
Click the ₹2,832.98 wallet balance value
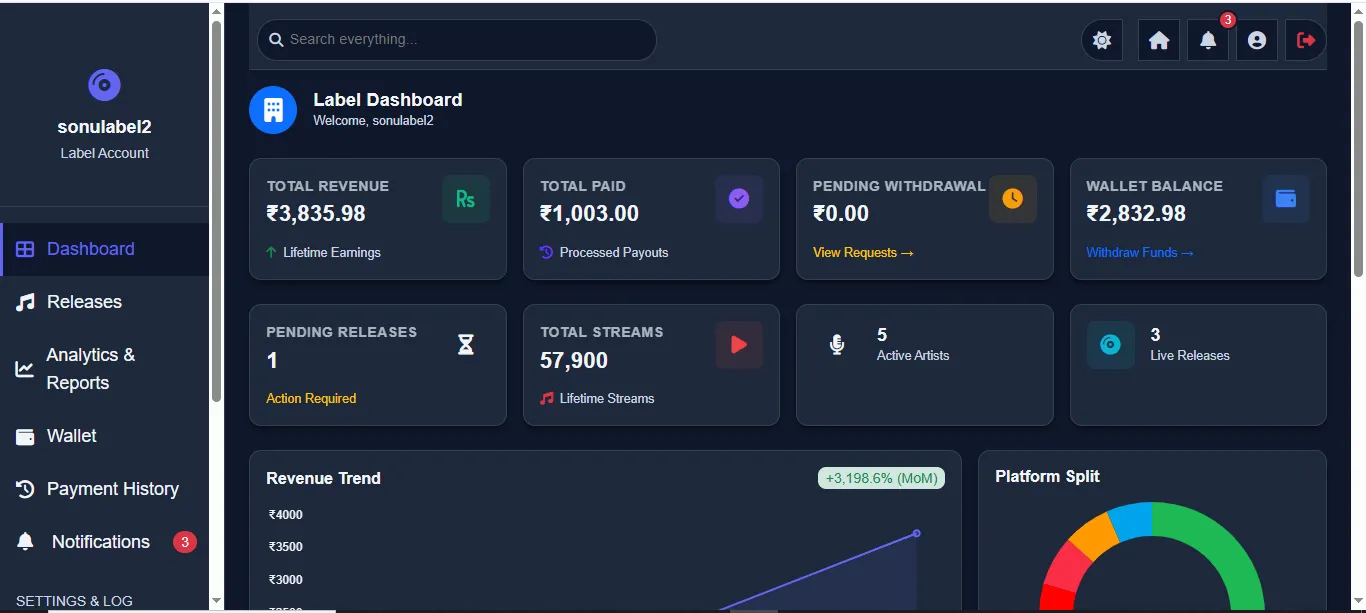pos(1136,213)
